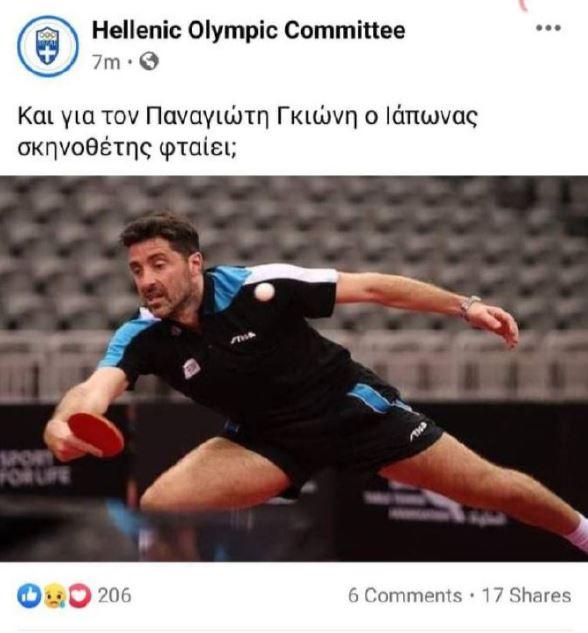Click the 7m post timestamp
The height and width of the screenshot is (633, 588).
coord(106,63)
